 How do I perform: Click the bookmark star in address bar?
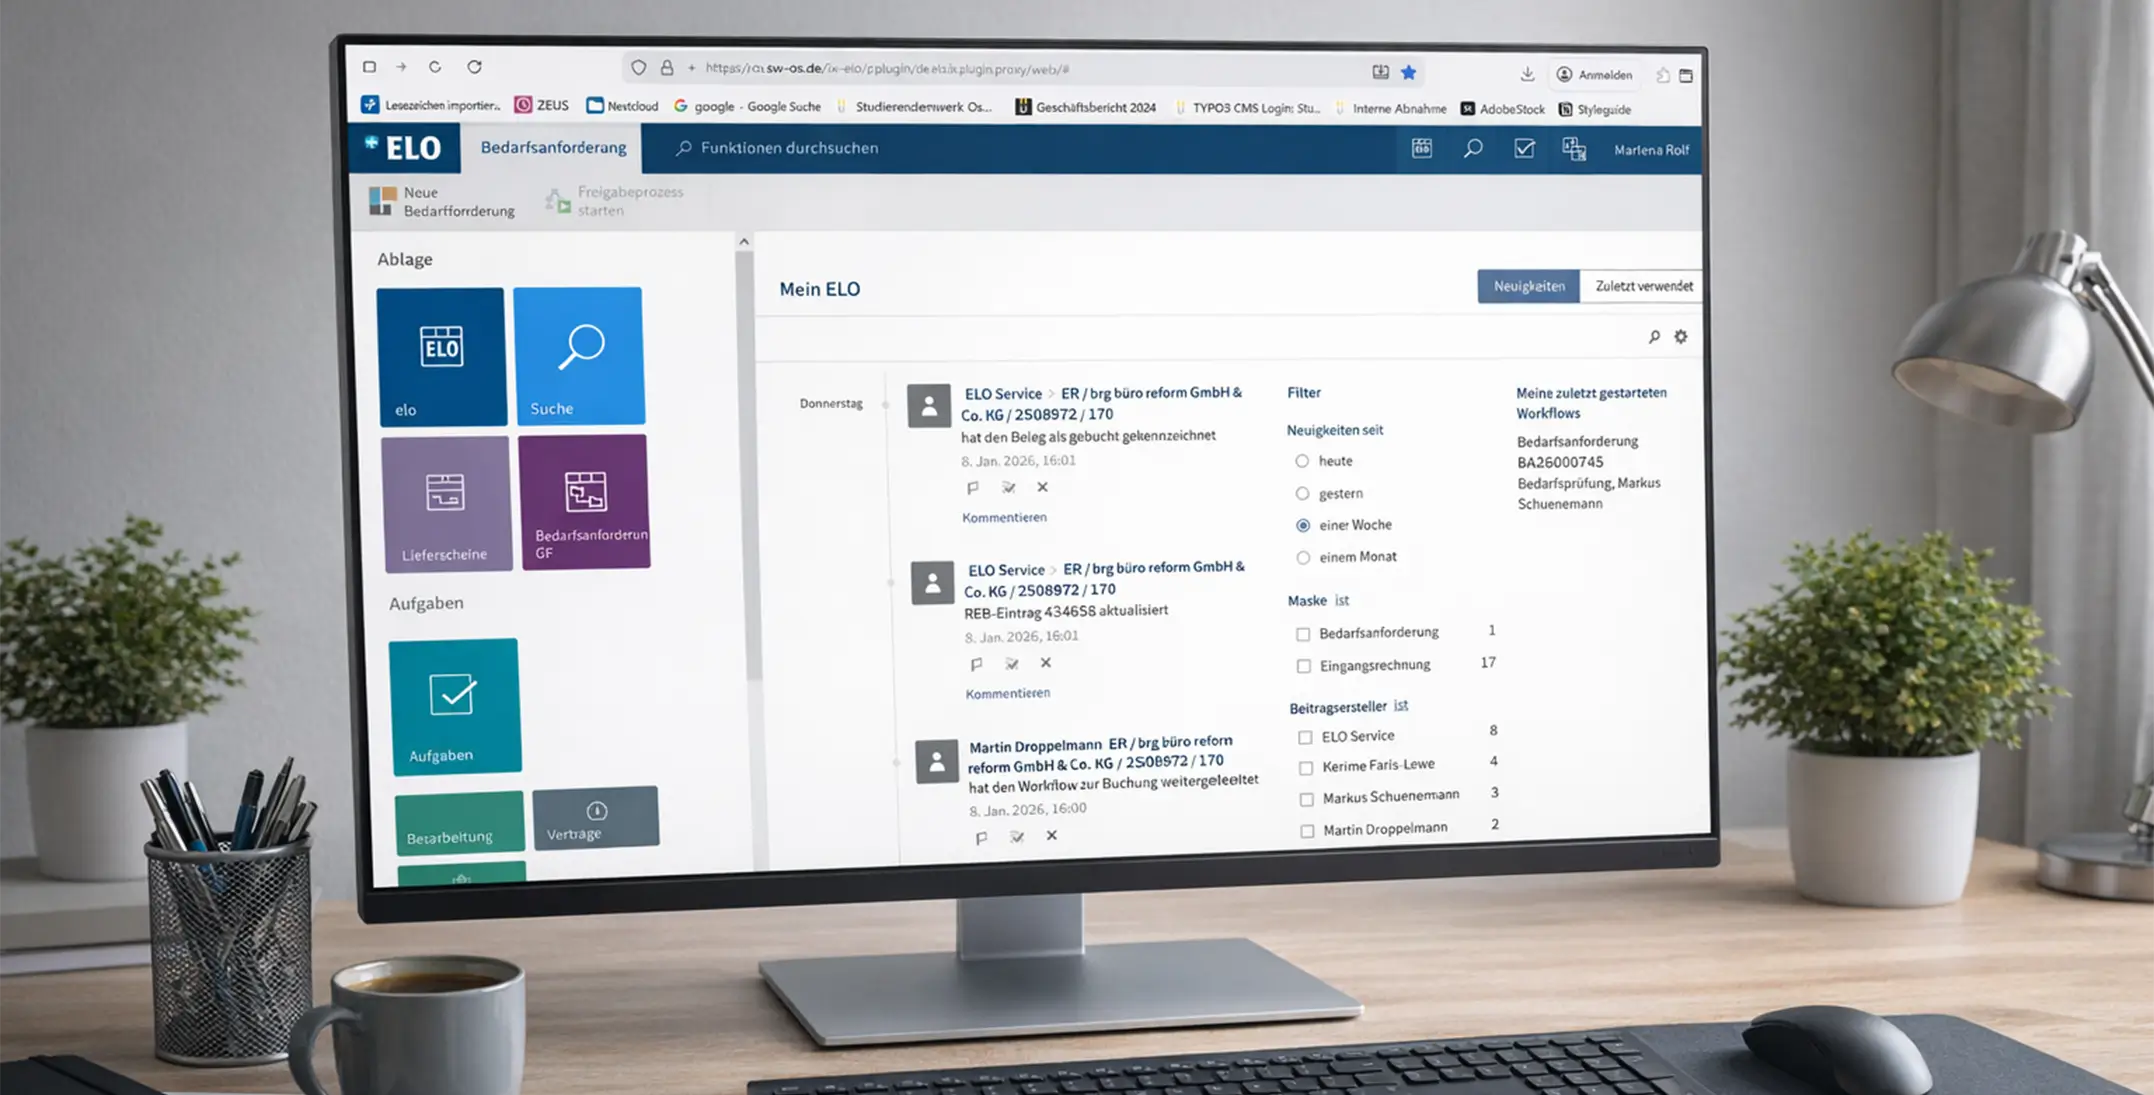tap(1409, 72)
